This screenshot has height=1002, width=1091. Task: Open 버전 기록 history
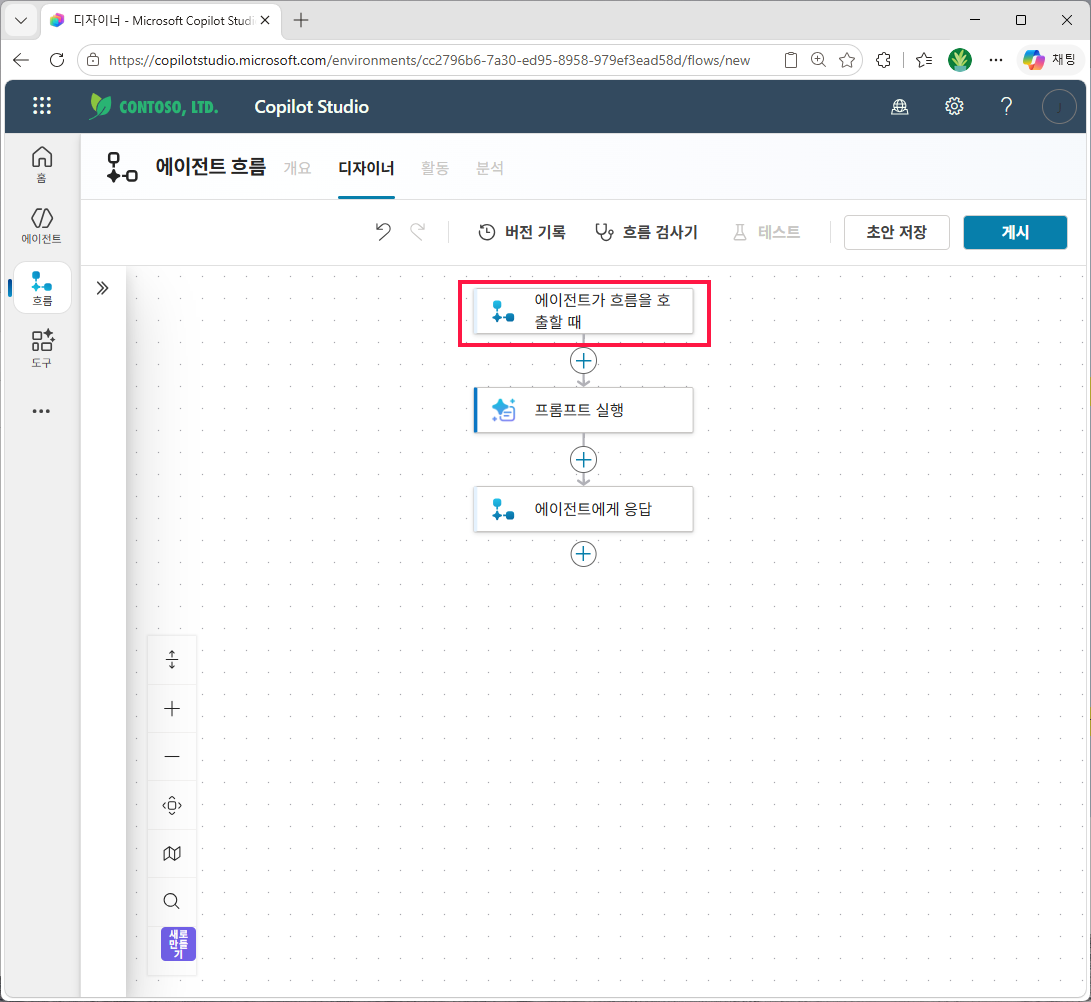point(522,232)
